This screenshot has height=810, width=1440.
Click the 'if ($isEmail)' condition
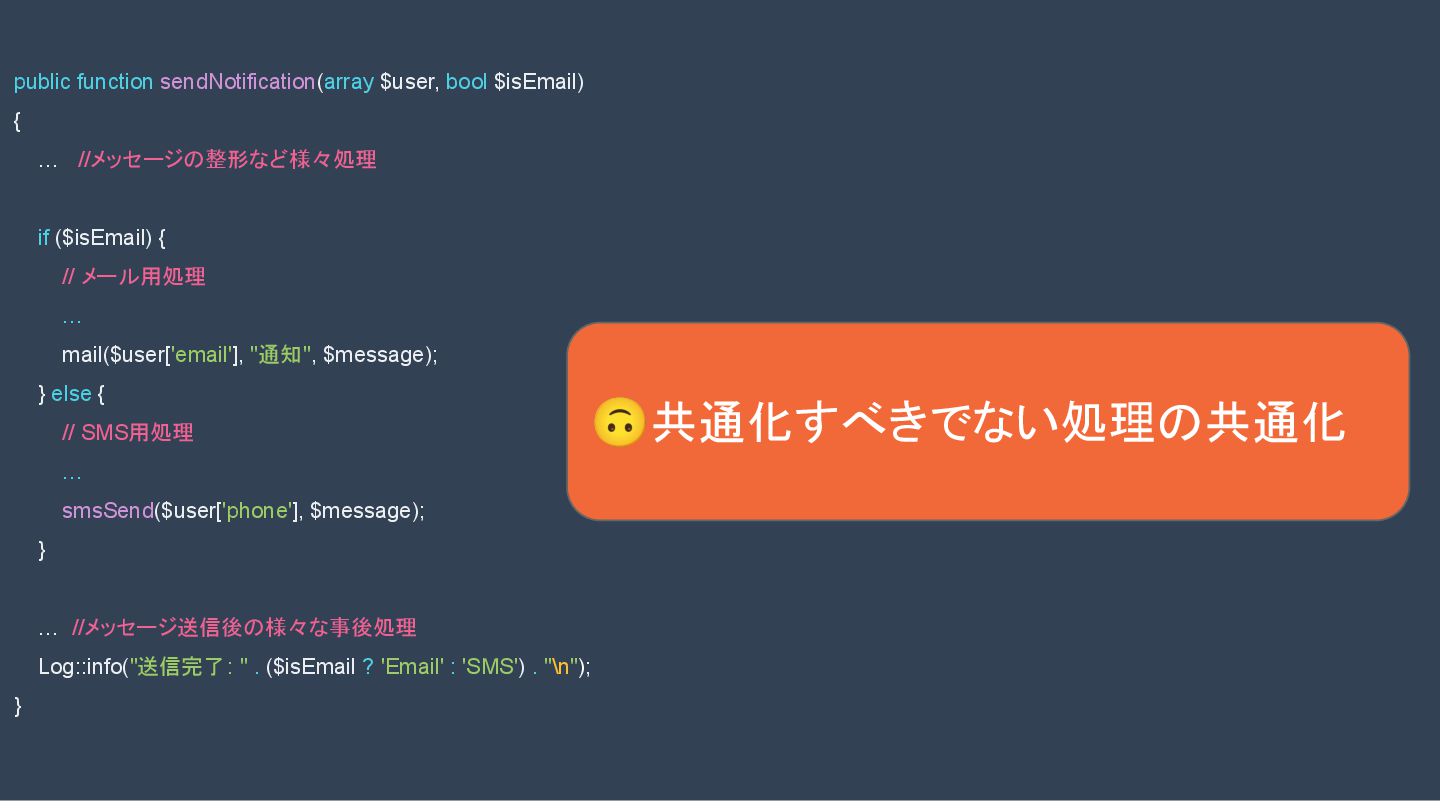(x=102, y=238)
